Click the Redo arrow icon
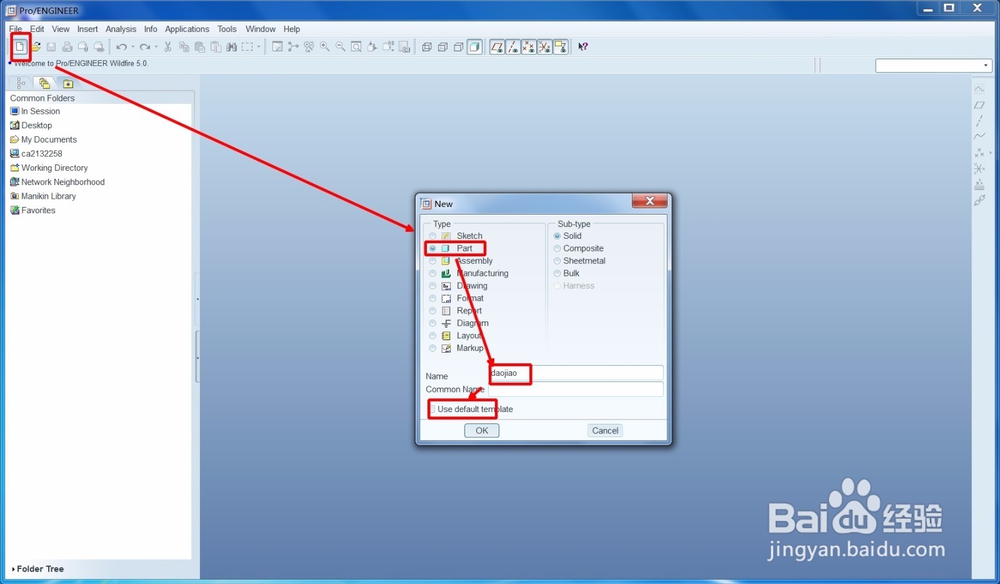1000x584 pixels. point(145,47)
